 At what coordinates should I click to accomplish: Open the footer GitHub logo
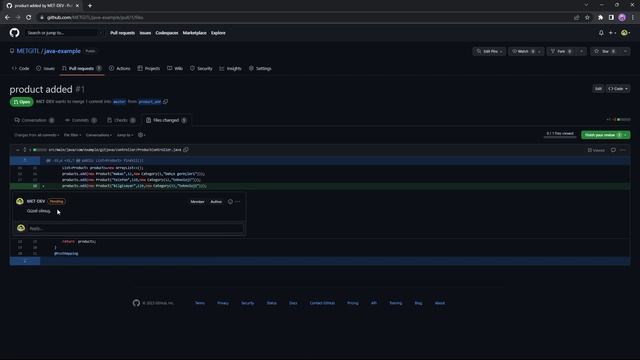(x=136, y=303)
